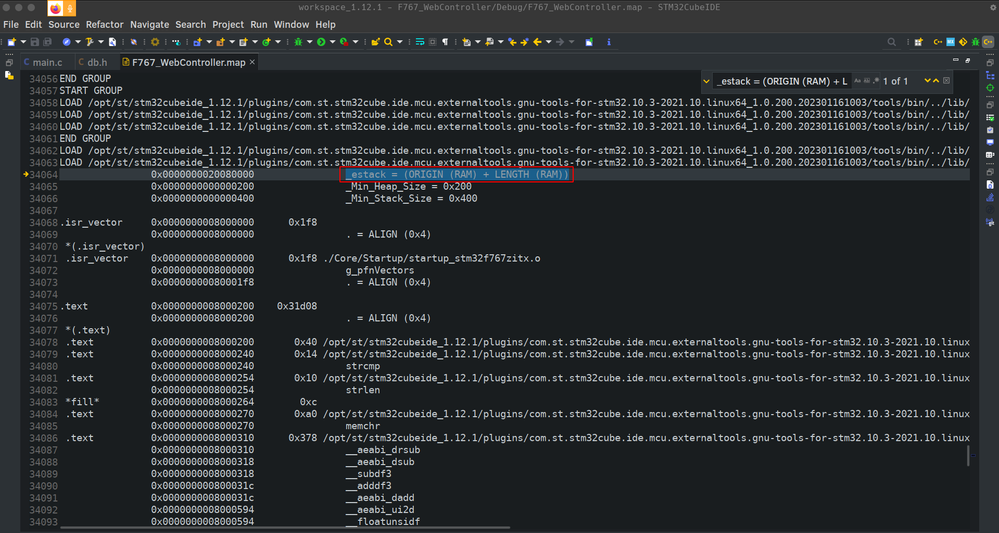Go to next find match arrow
The image size is (999, 533).
click(x=927, y=80)
